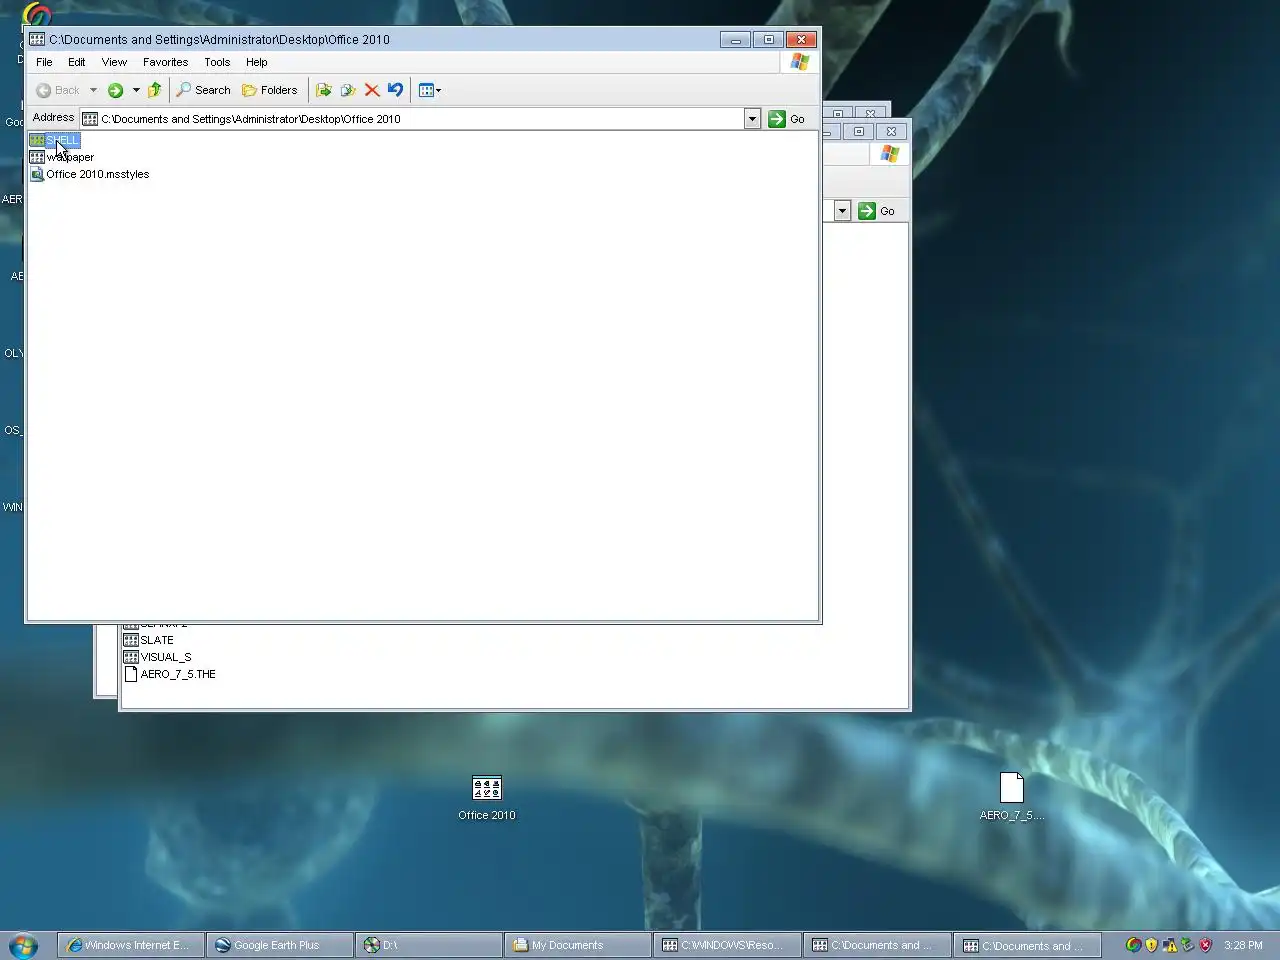Open the Favorites menu
The image size is (1280, 960).
pyautogui.click(x=165, y=62)
